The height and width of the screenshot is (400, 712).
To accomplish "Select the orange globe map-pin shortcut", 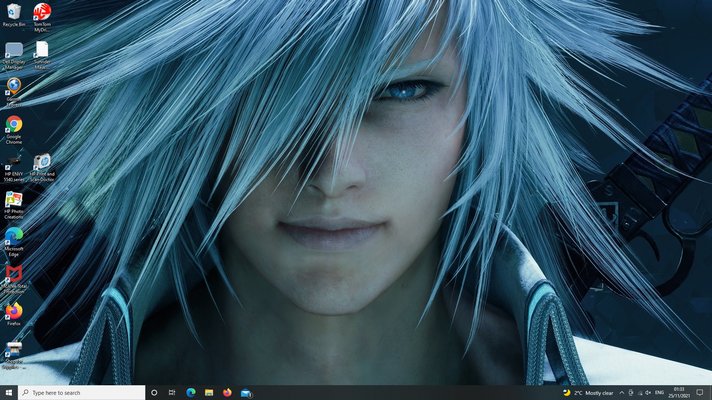I will coord(14,92).
